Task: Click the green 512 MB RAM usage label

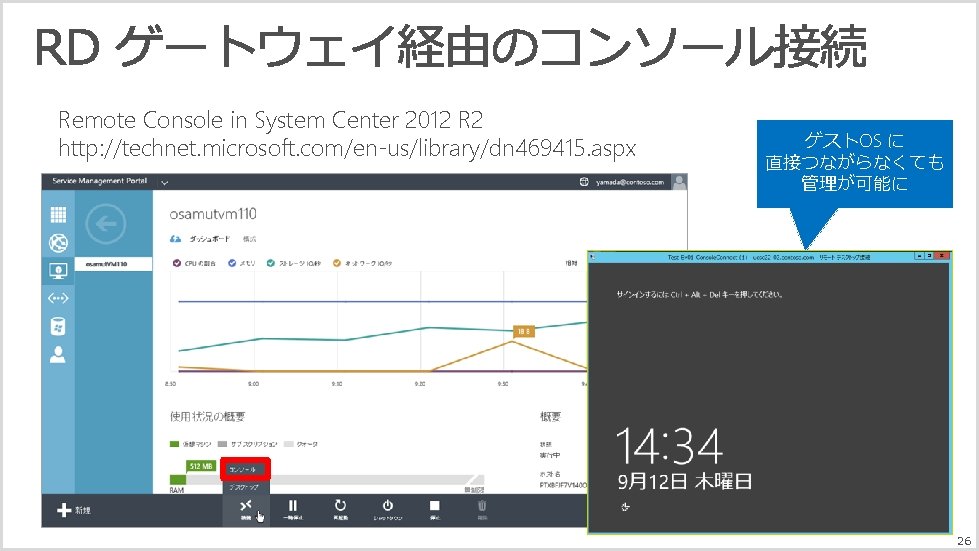Action: tap(200, 466)
